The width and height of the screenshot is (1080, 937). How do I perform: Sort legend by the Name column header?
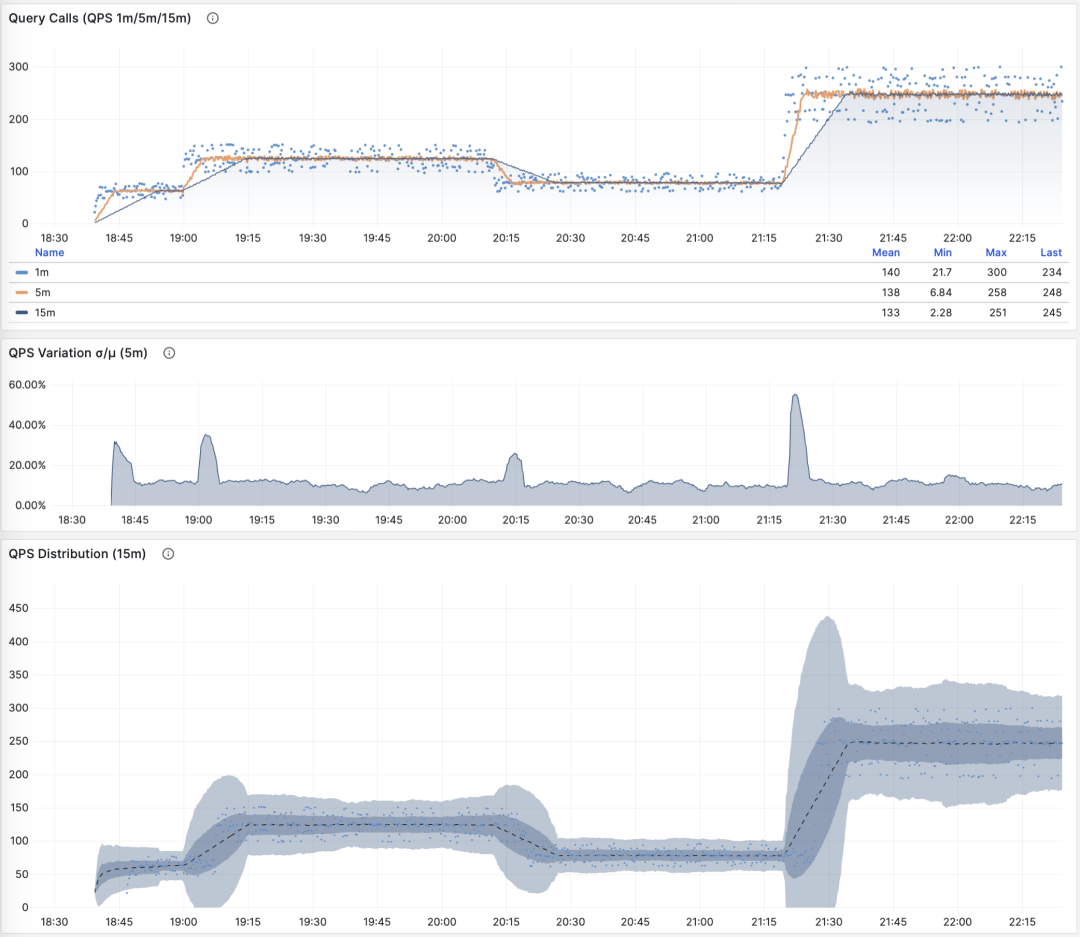[x=49, y=253]
